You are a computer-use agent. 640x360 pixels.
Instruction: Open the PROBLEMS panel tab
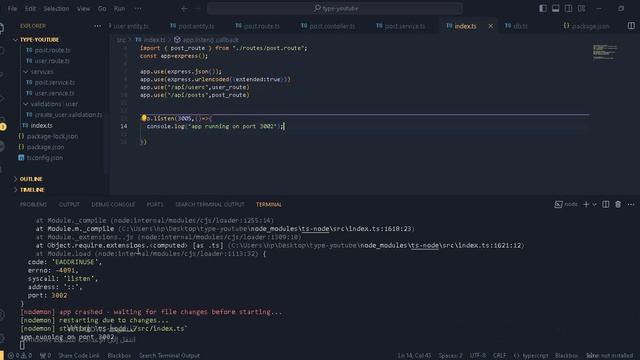click(x=33, y=204)
